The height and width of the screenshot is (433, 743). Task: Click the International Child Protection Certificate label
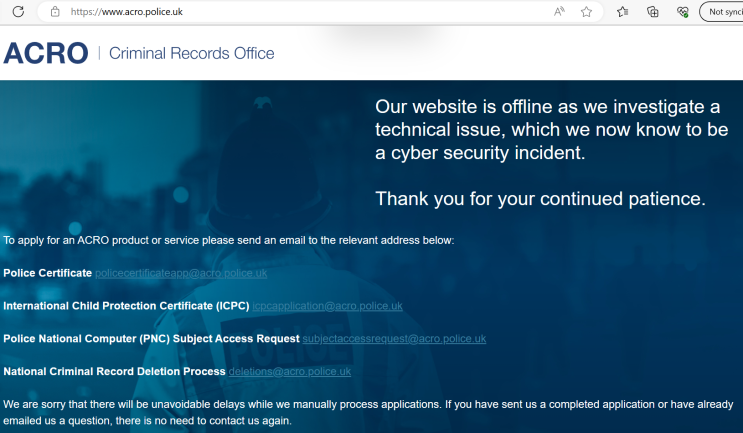point(126,306)
